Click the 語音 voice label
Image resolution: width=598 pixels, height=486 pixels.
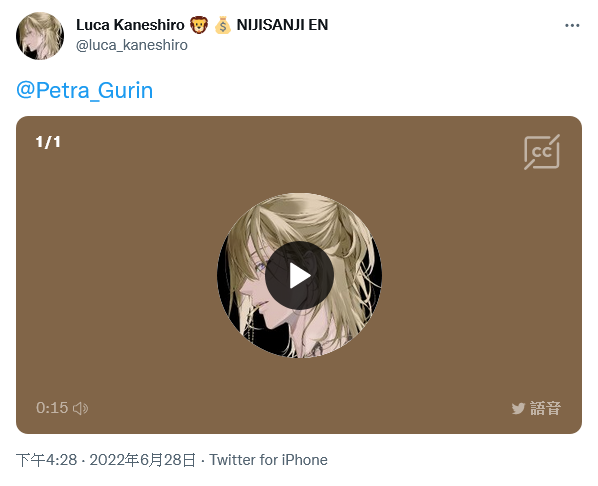pyautogui.click(x=545, y=409)
